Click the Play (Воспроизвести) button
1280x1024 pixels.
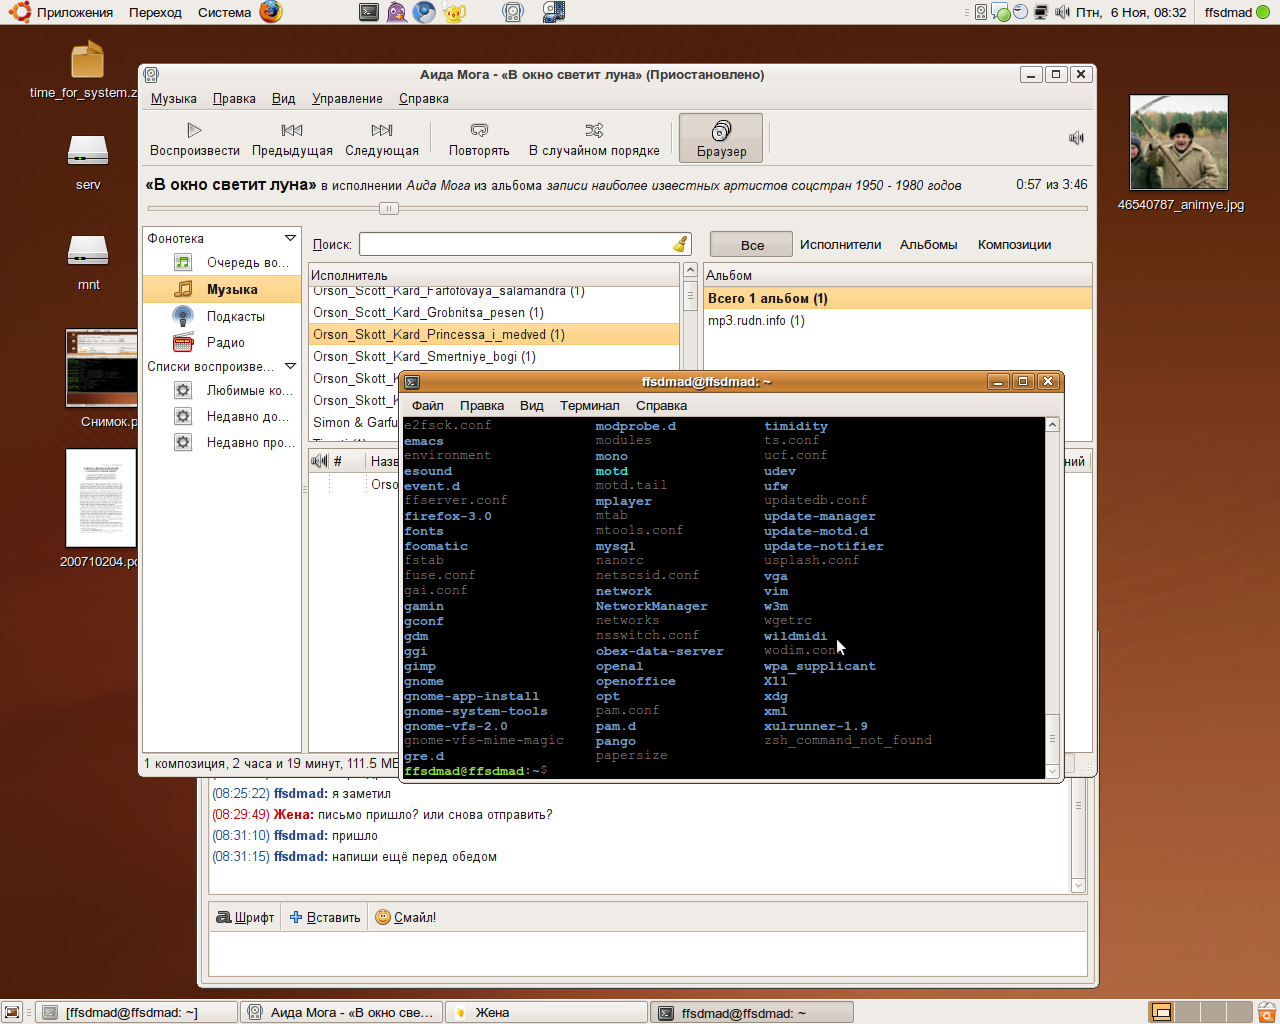click(x=194, y=138)
